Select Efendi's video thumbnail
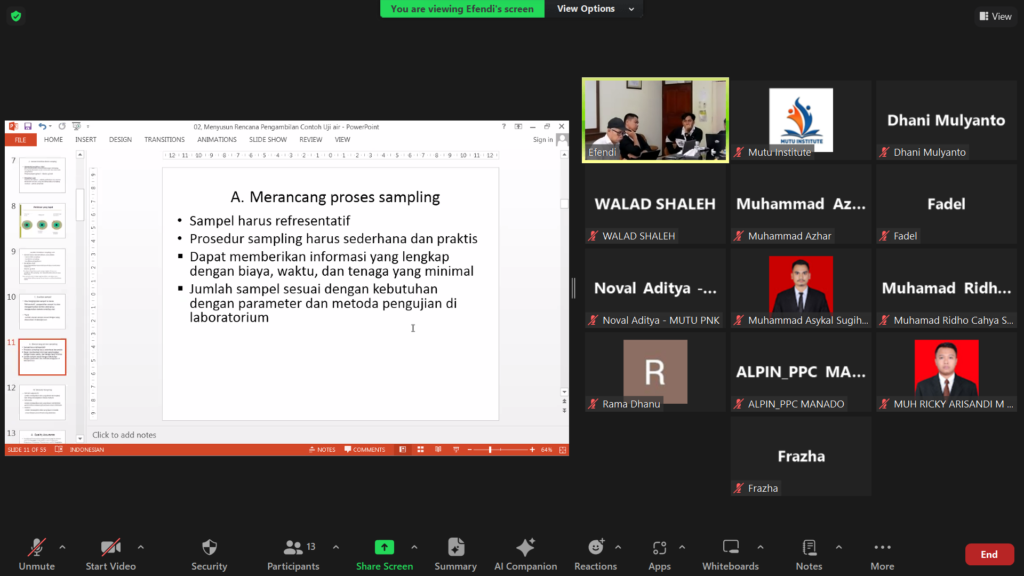The image size is (1024, 576). pos(655,119)
